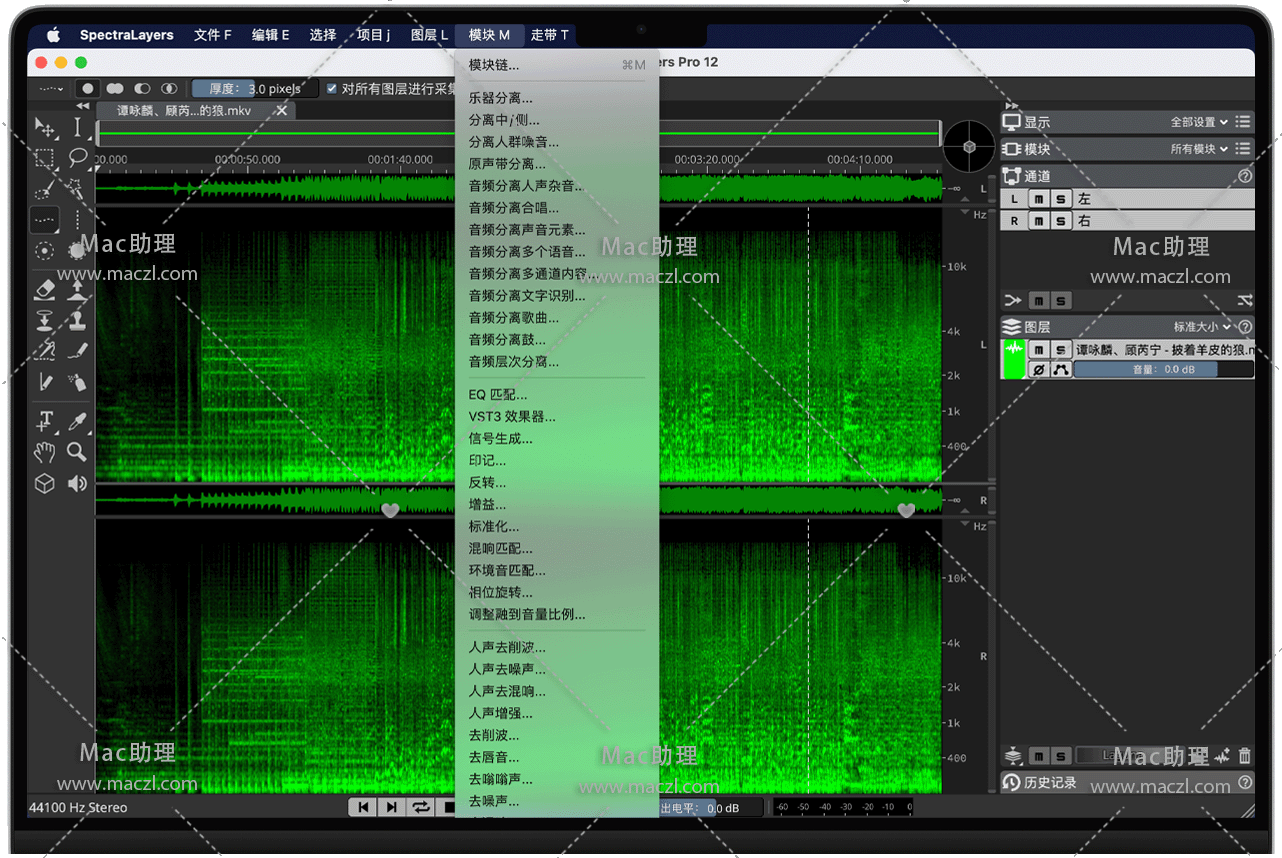Open the 标准大小 layer size dropdown
Viewport: 1282px width, 858px height.
1201,327
